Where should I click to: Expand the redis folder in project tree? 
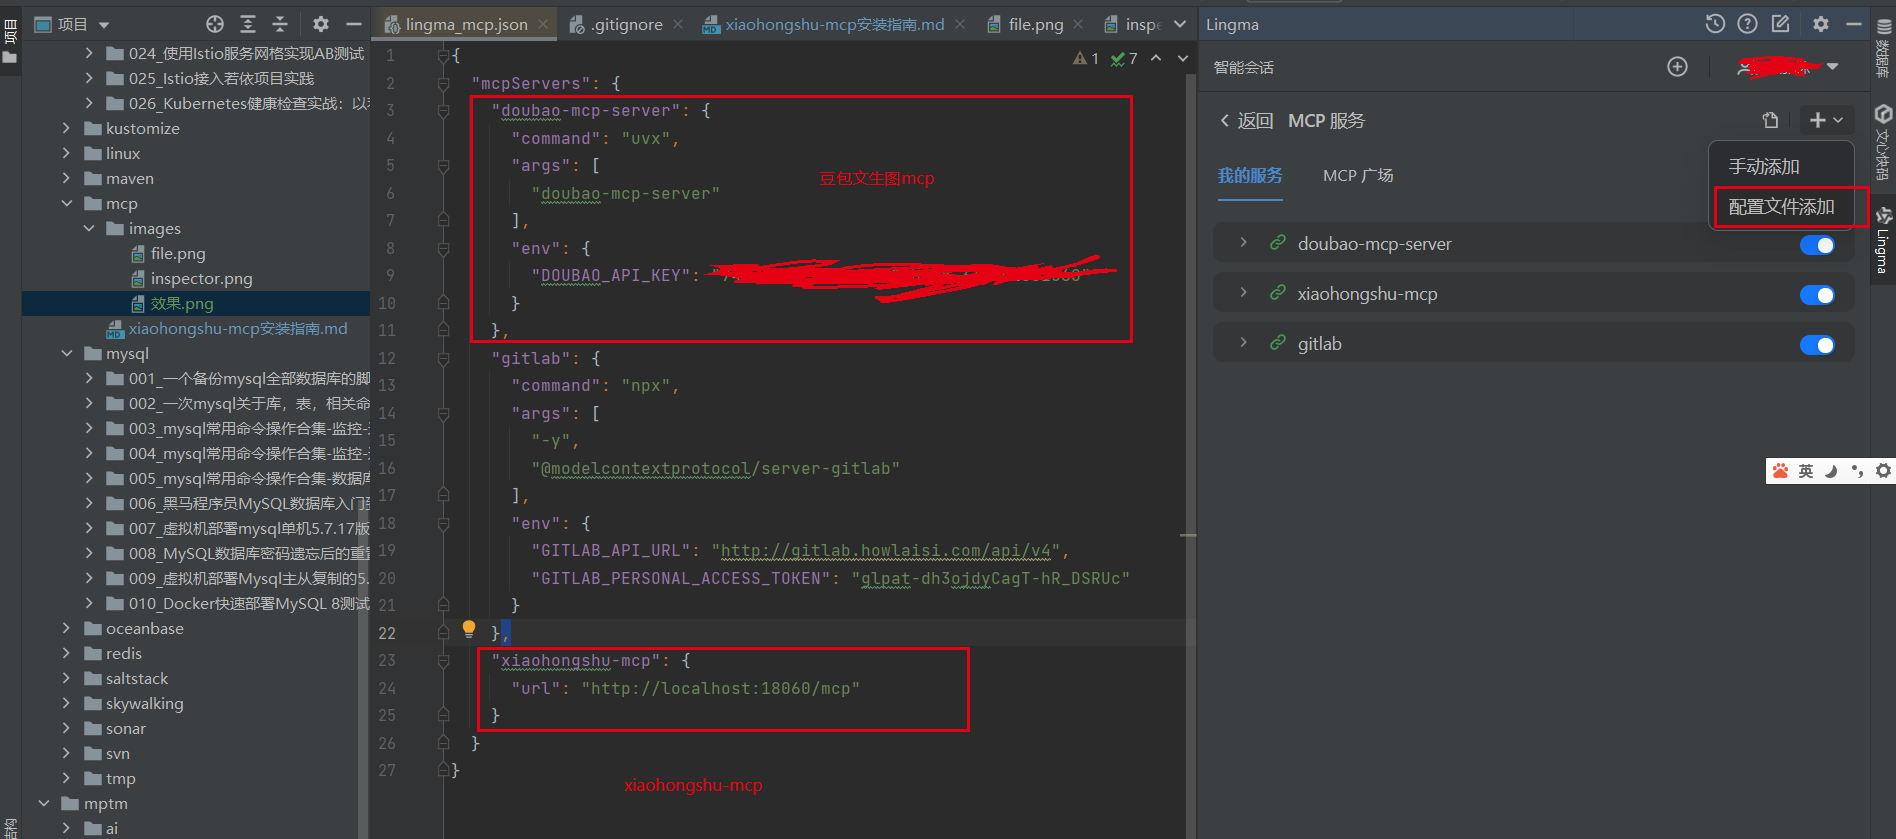point(67,653)
